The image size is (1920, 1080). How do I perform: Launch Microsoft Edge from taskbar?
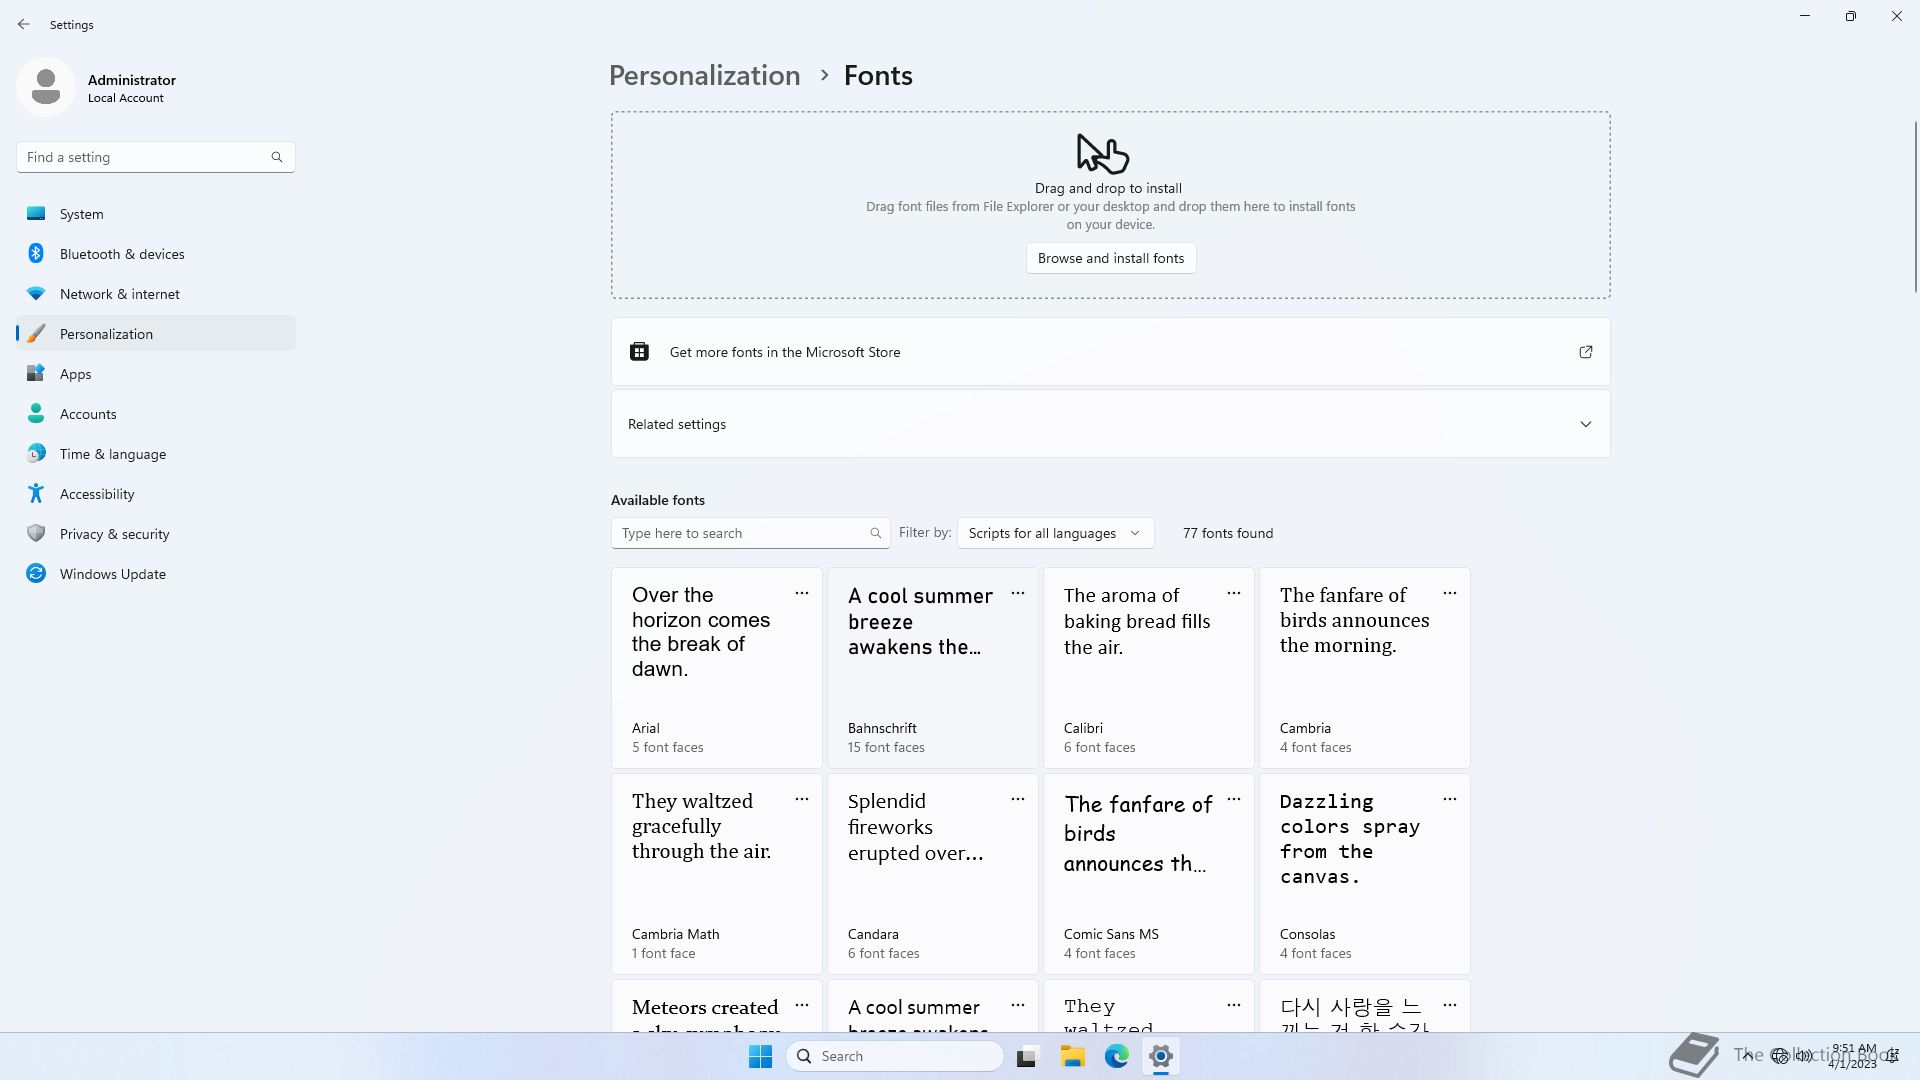pos(1116,1056)
